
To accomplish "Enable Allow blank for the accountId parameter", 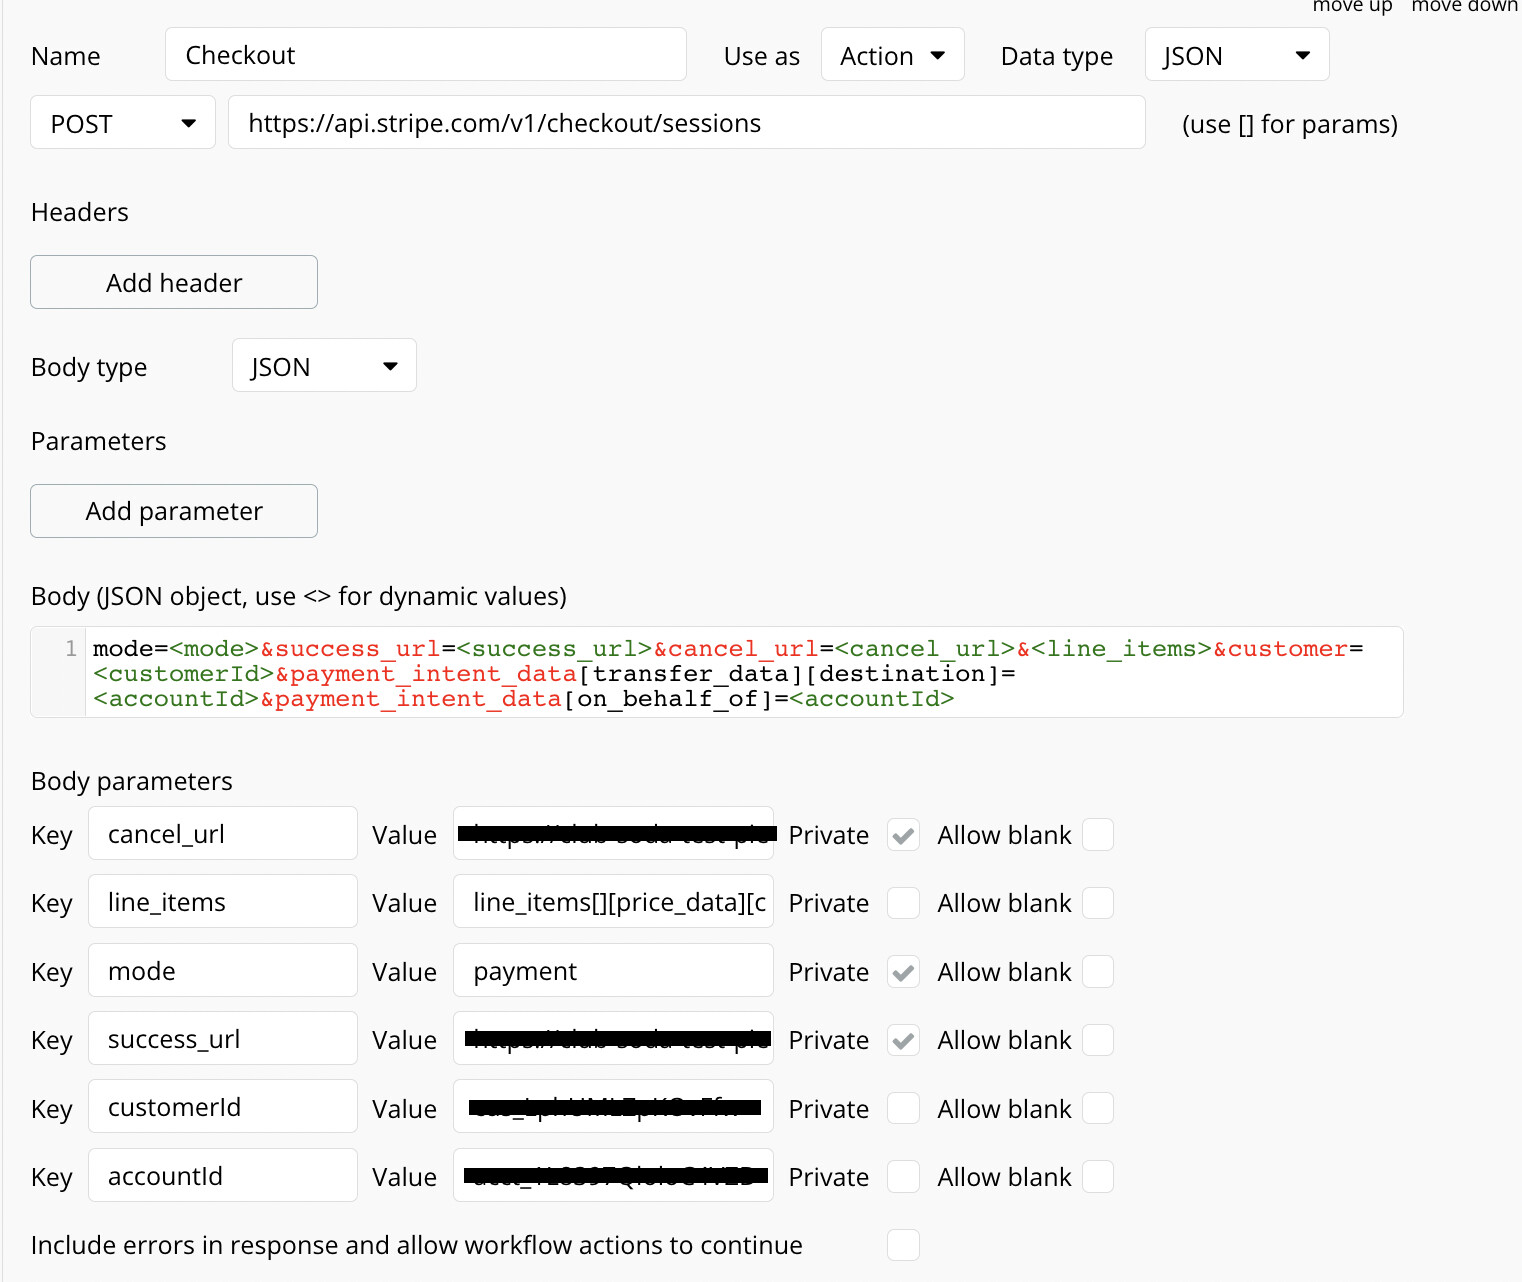I will (1098, 1177).
